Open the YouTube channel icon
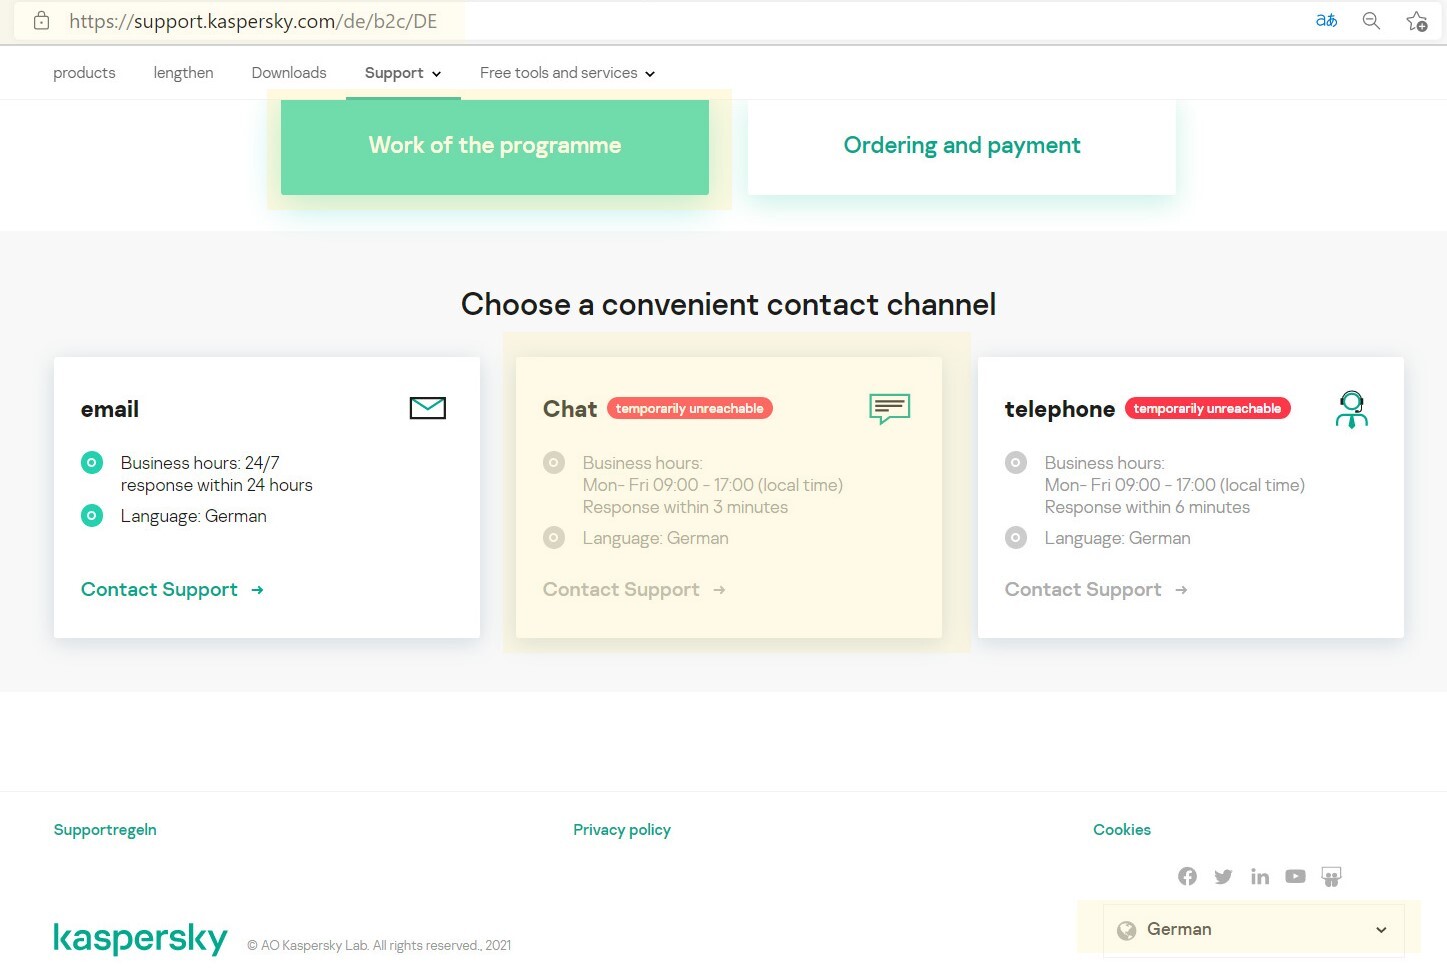Image resolution: width=1447 pixels, height=971 pixels. click(1295, 877)
